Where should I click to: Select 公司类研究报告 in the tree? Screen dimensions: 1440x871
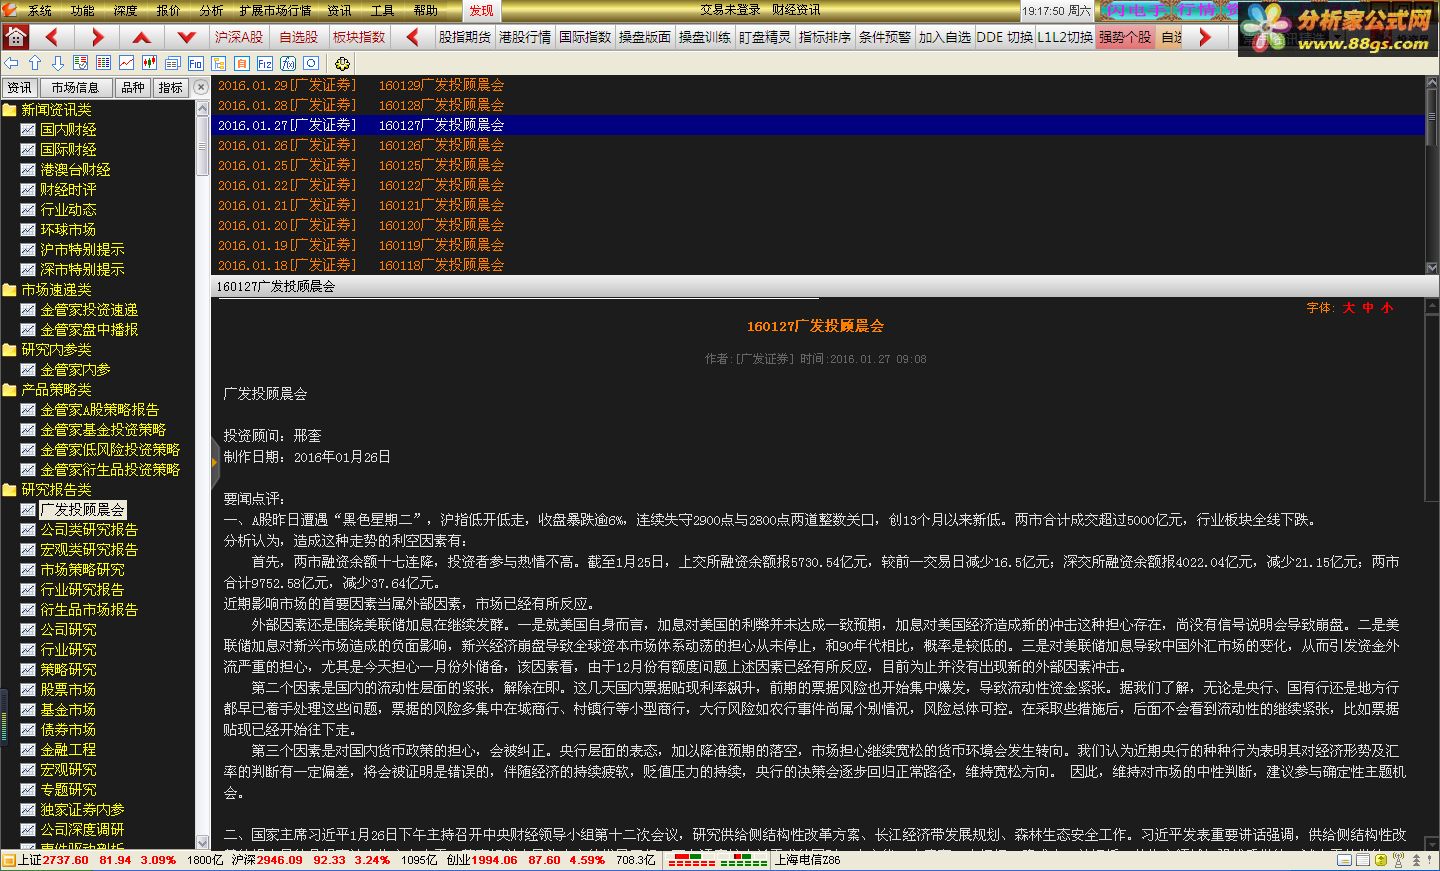(x=89, y=530)
